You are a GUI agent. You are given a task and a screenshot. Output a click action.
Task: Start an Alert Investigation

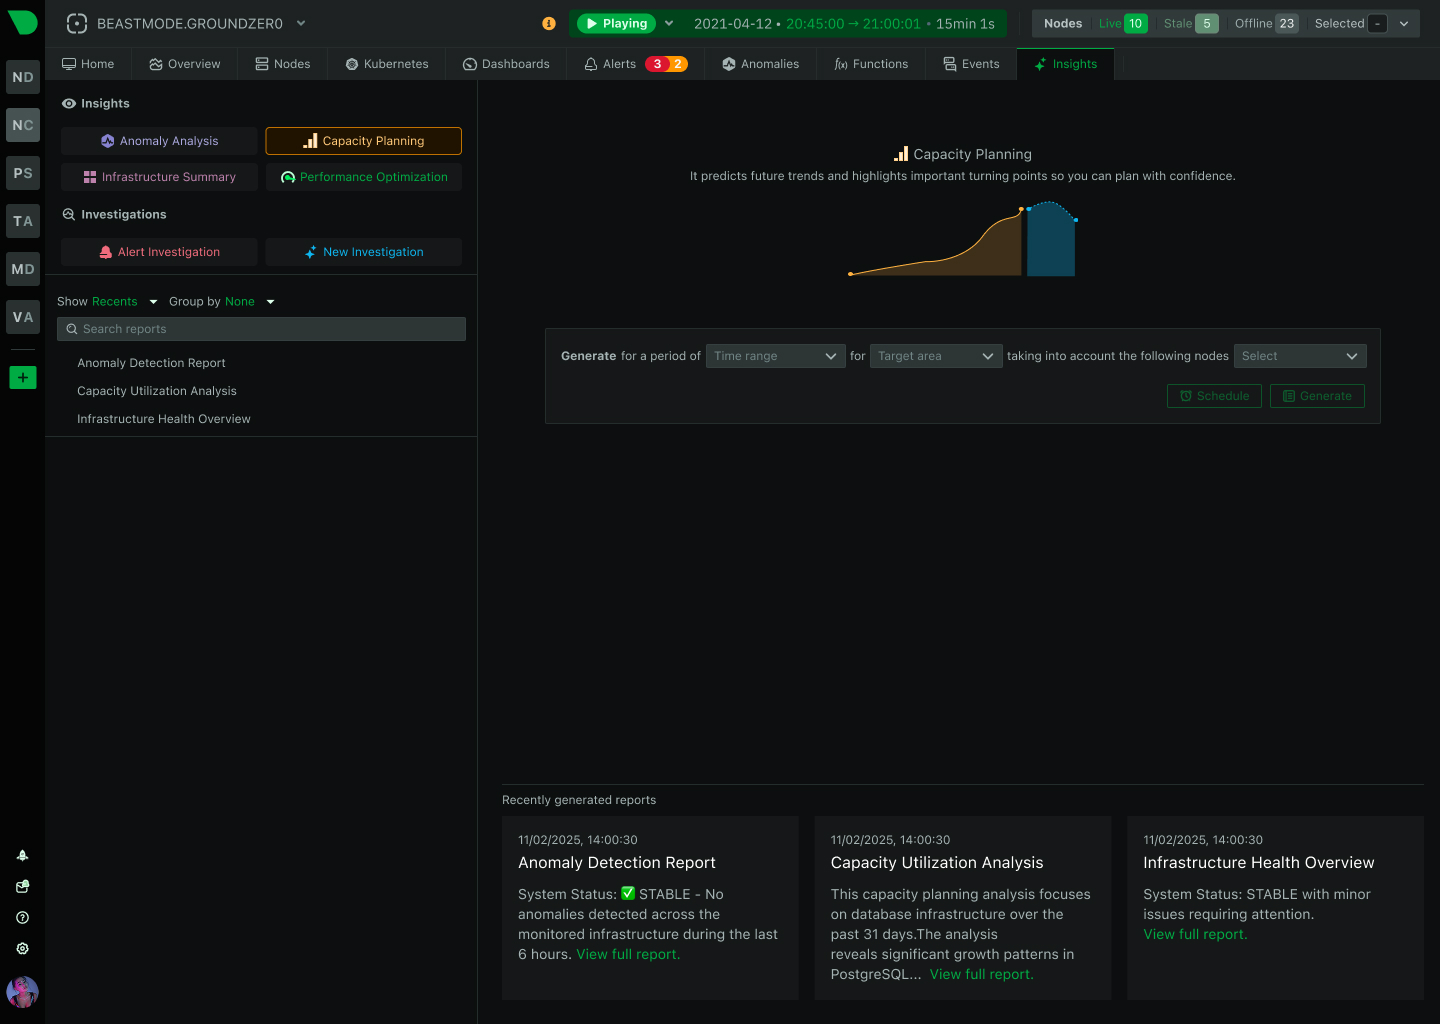coord(158,251)
